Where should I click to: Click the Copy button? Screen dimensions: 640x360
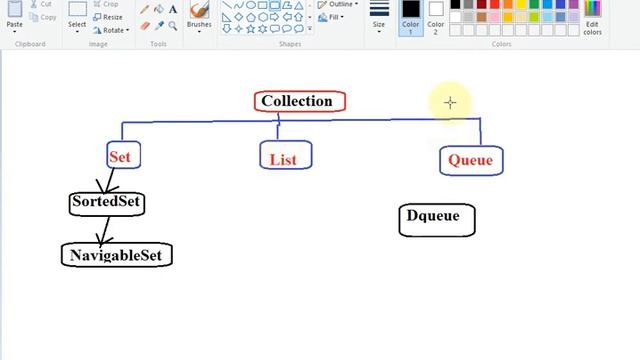pyautogui.click(x=43, y=17)
